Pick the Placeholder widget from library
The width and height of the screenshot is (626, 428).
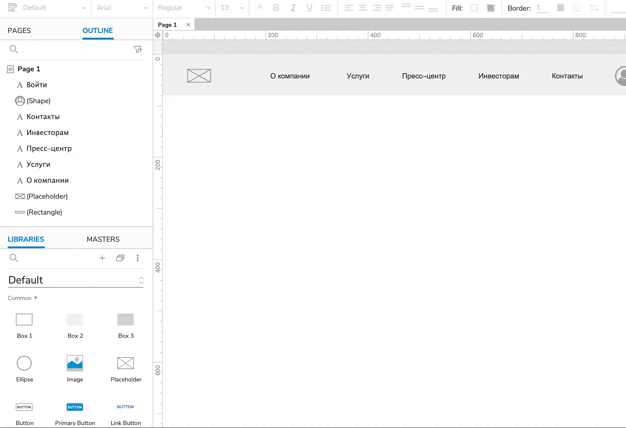click(126, 369)
